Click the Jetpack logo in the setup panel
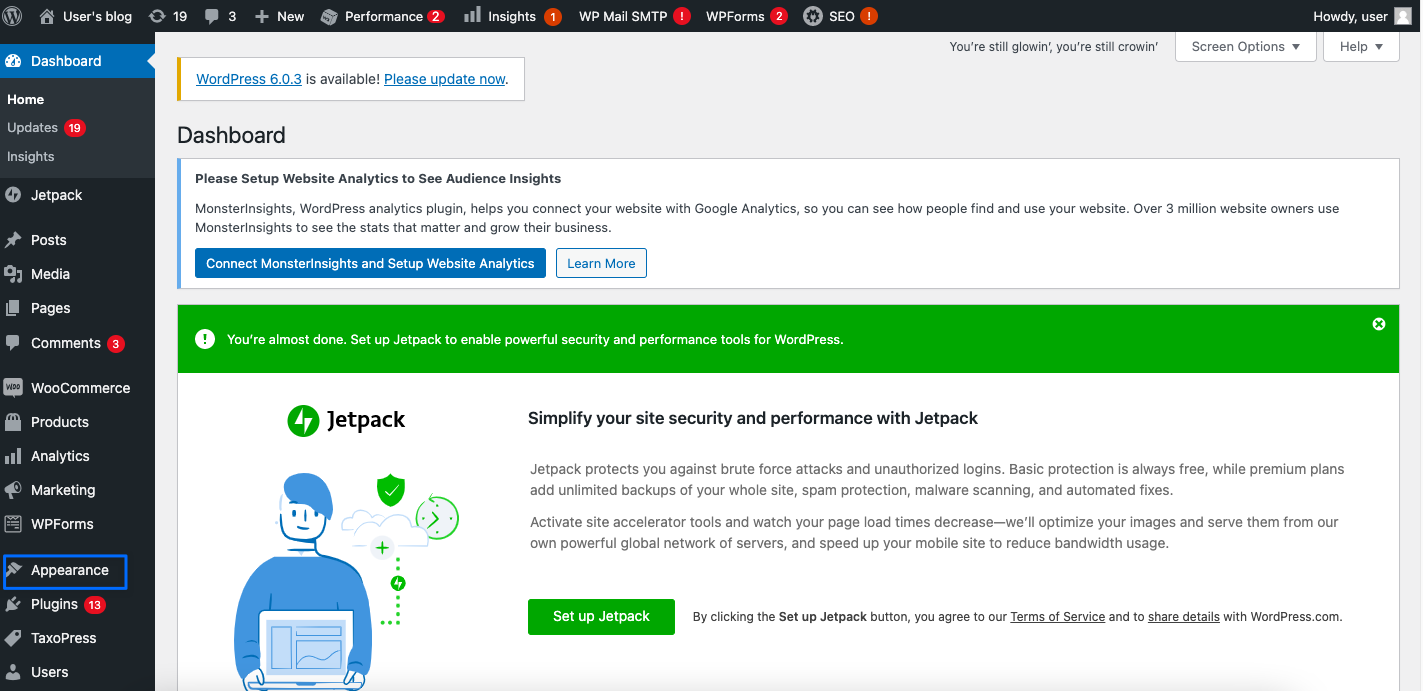 point(346,420)
